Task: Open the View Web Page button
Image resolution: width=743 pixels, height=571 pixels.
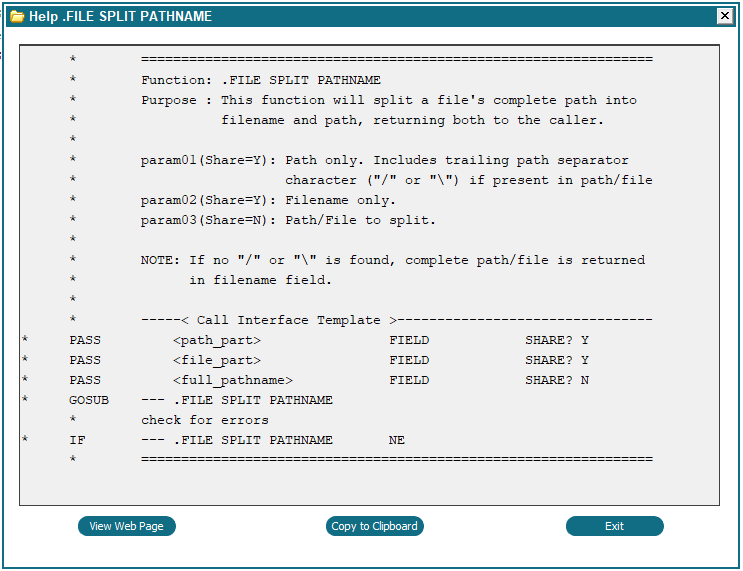Action: coord(127,526)
